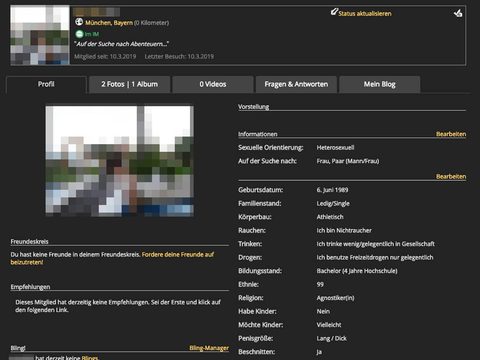Click the "Sexuelle Orientierung:" label
This screenshot has width=480, height=360.
[x=271, y=148]
